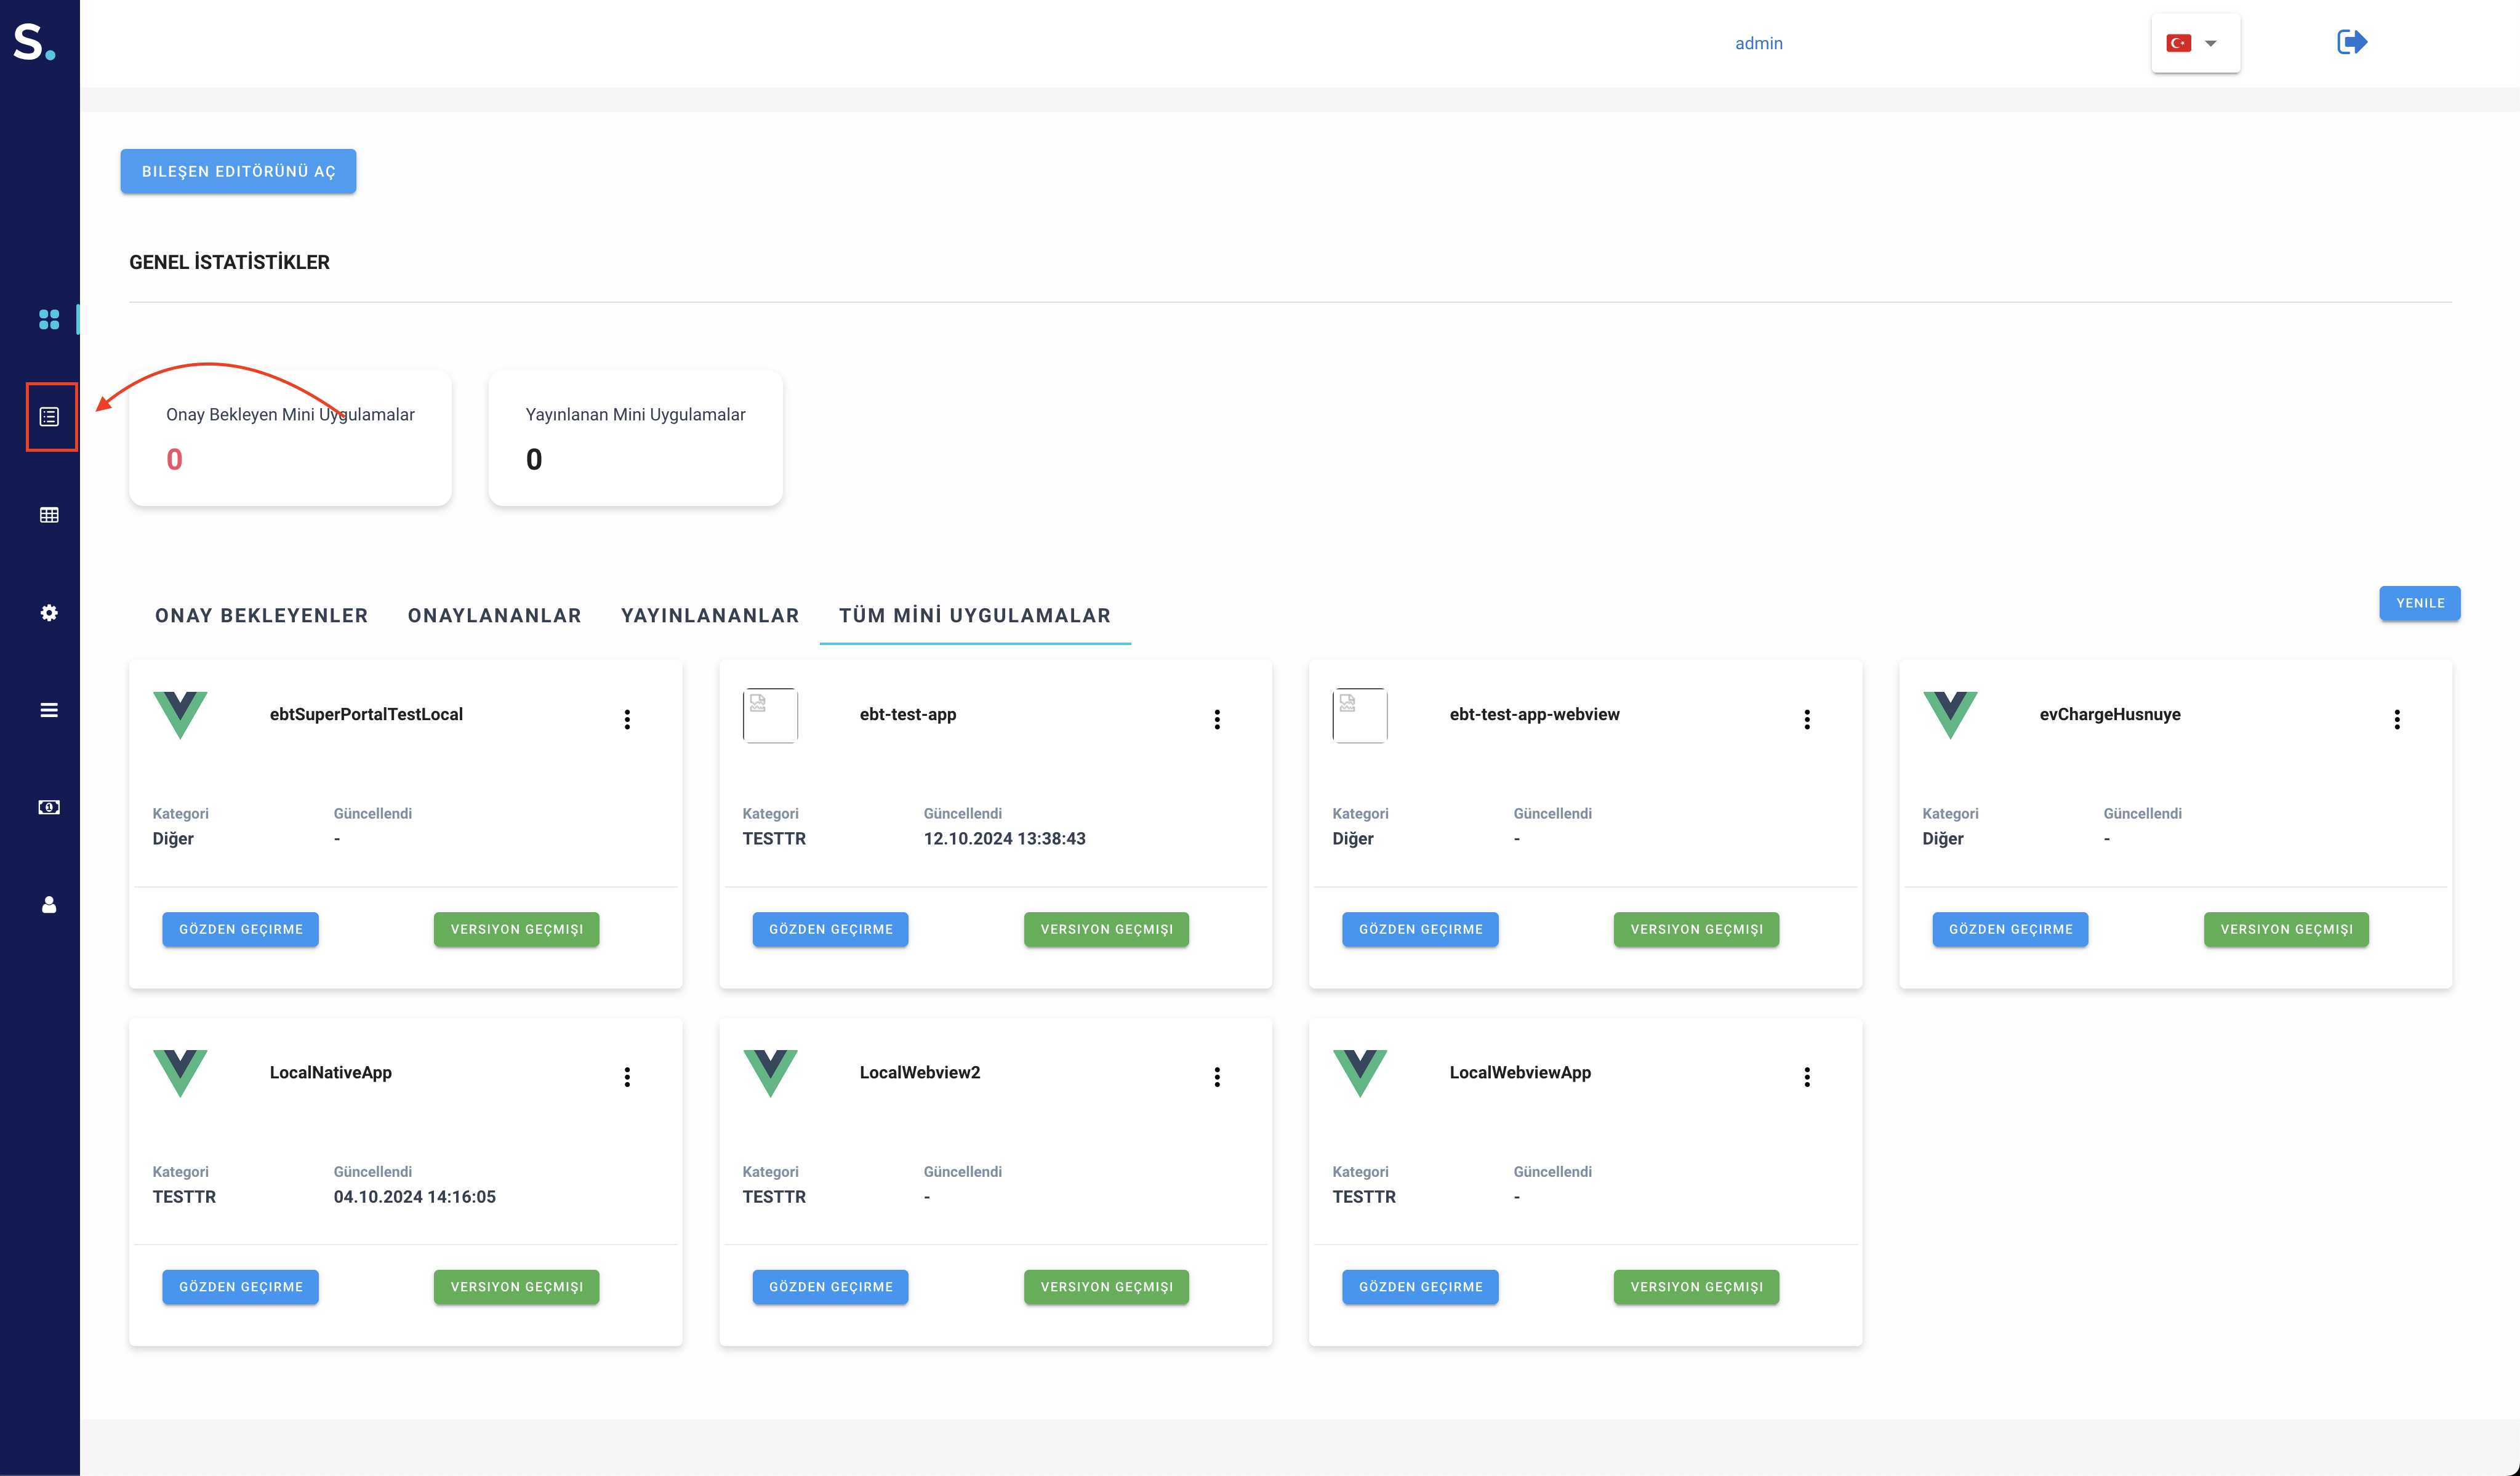This screenshot has height=1476, width=2520.
Task: Click the admin username link
Action: pyautogui.click(x=1758, y=43)
